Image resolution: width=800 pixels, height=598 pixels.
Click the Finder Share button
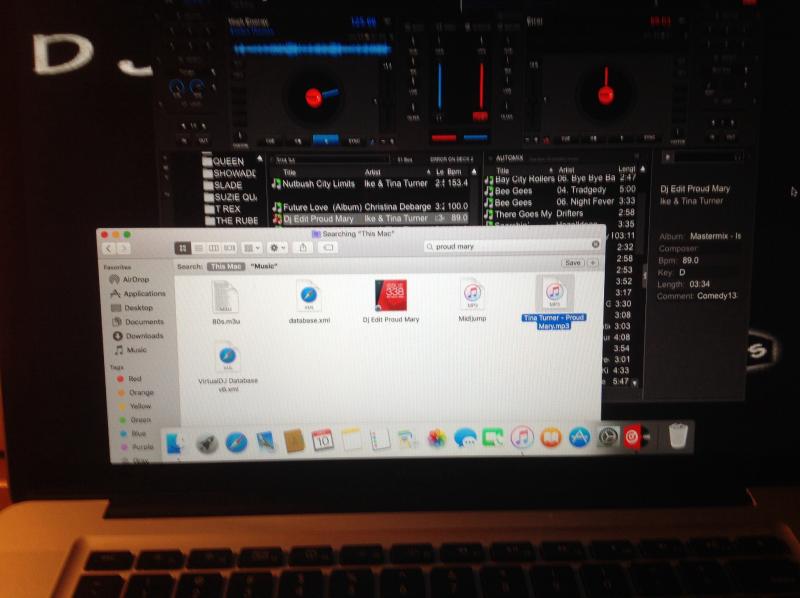click(x=303, y=247)
